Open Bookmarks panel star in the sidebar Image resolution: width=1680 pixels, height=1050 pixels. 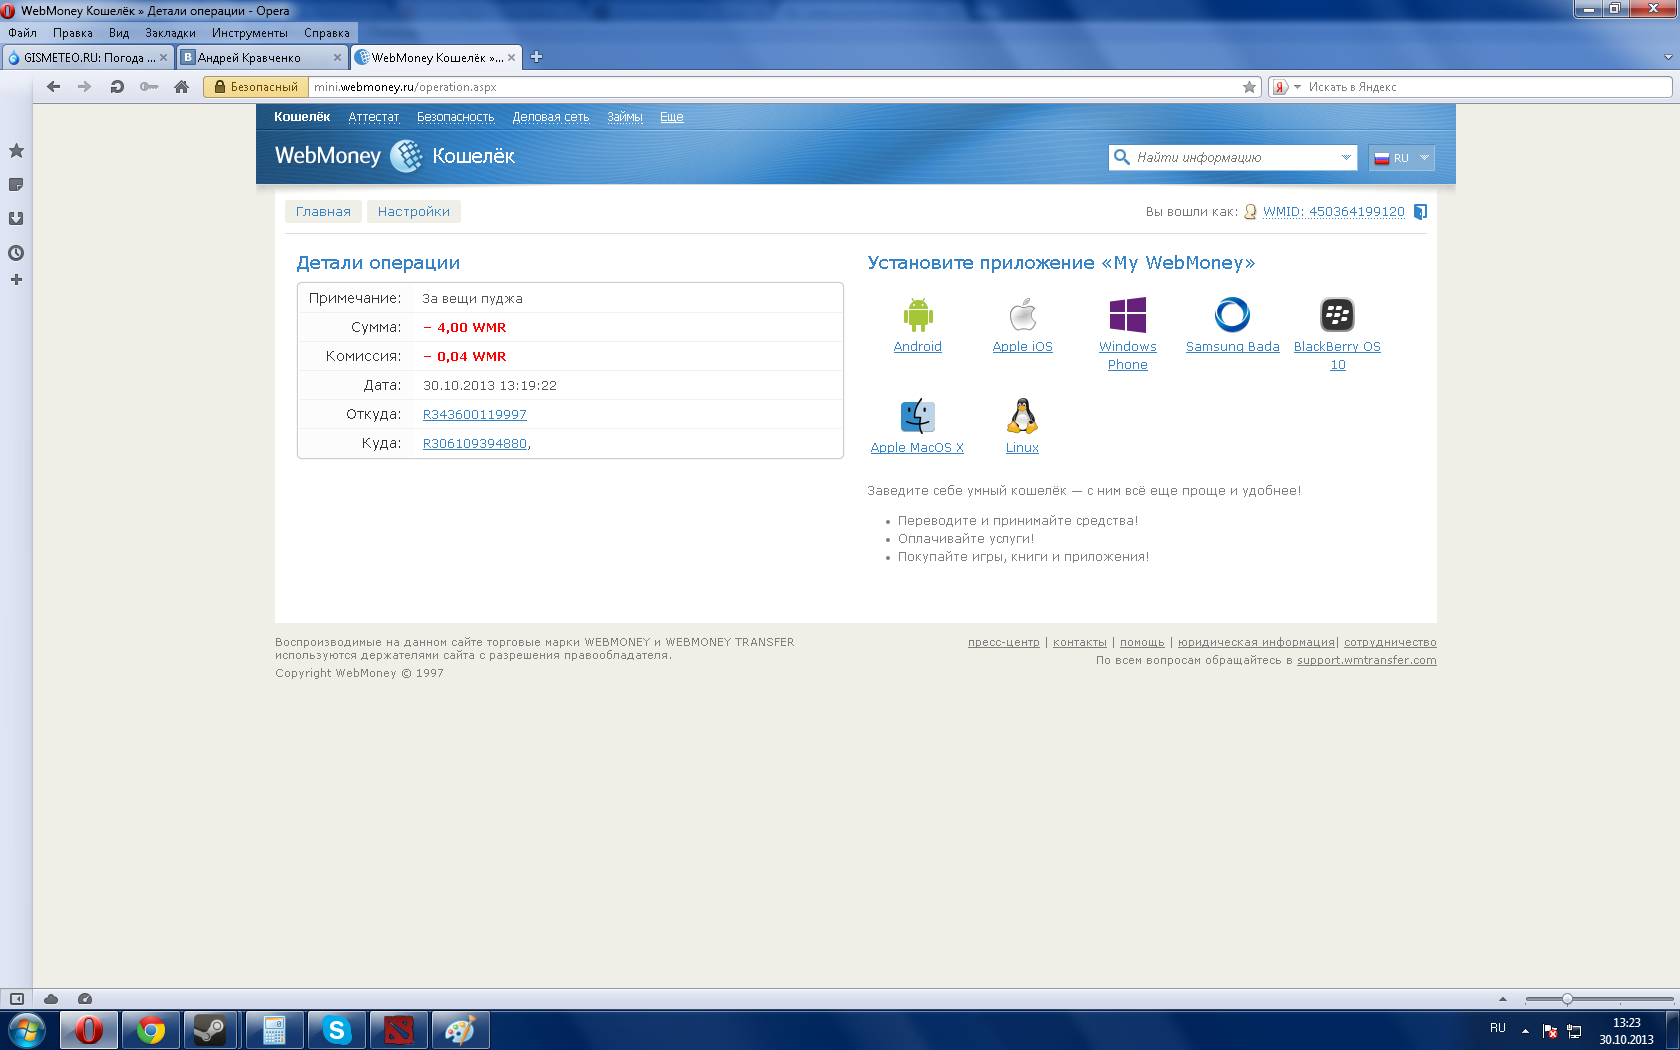(x=16, y=151)
